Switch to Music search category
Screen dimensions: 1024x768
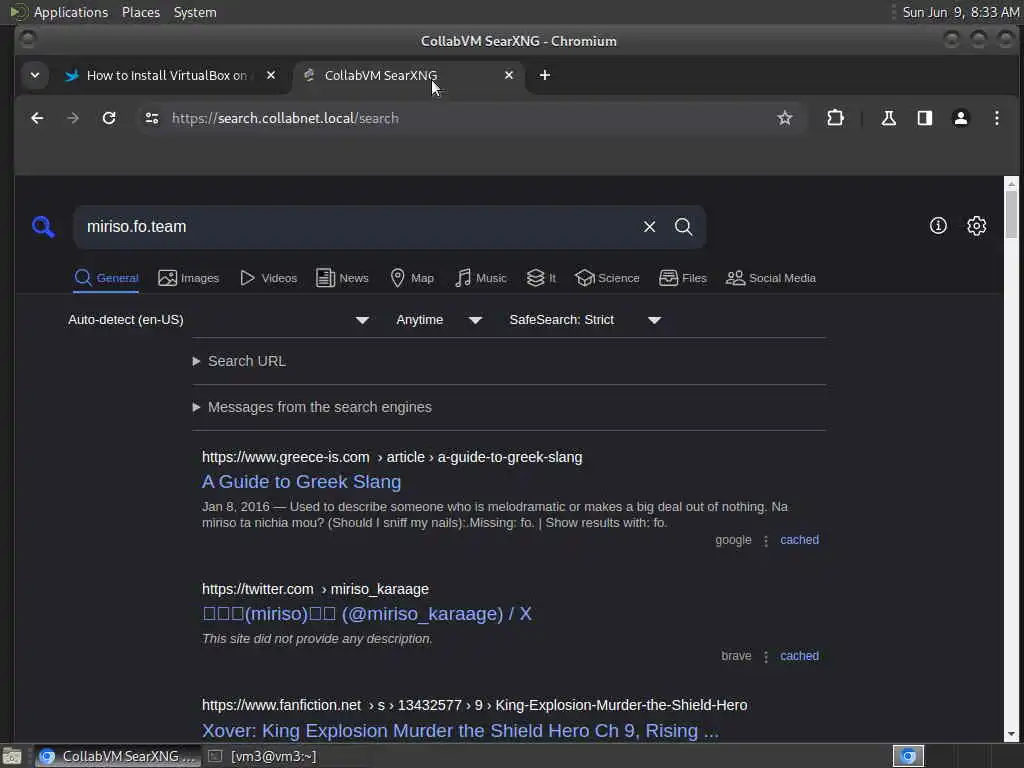(481, 278)
